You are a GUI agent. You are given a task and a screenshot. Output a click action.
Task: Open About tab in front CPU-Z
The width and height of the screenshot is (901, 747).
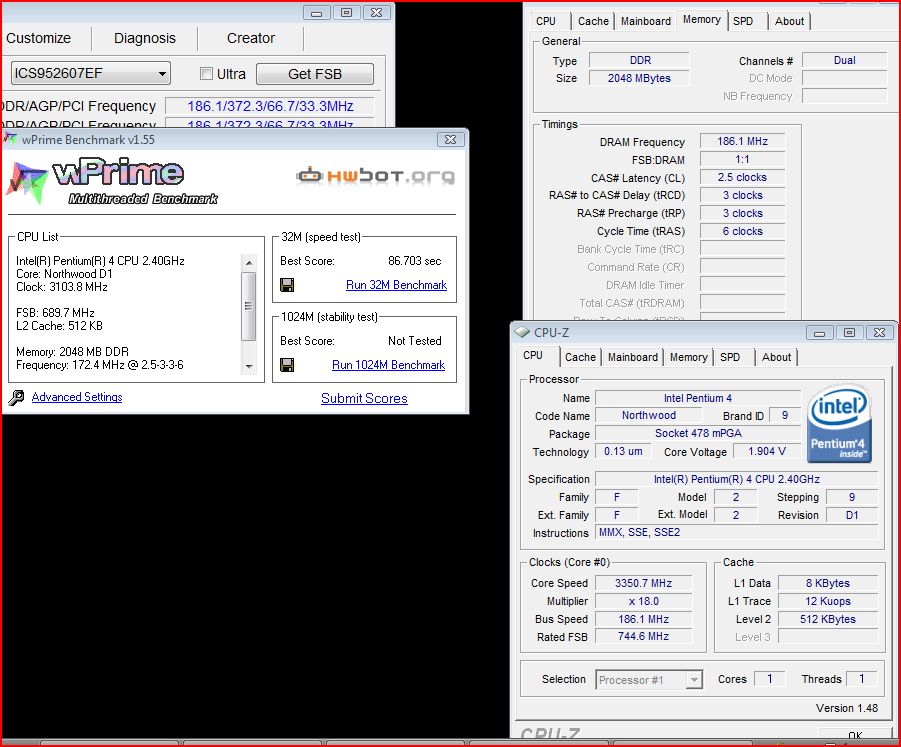coord(776,357)
